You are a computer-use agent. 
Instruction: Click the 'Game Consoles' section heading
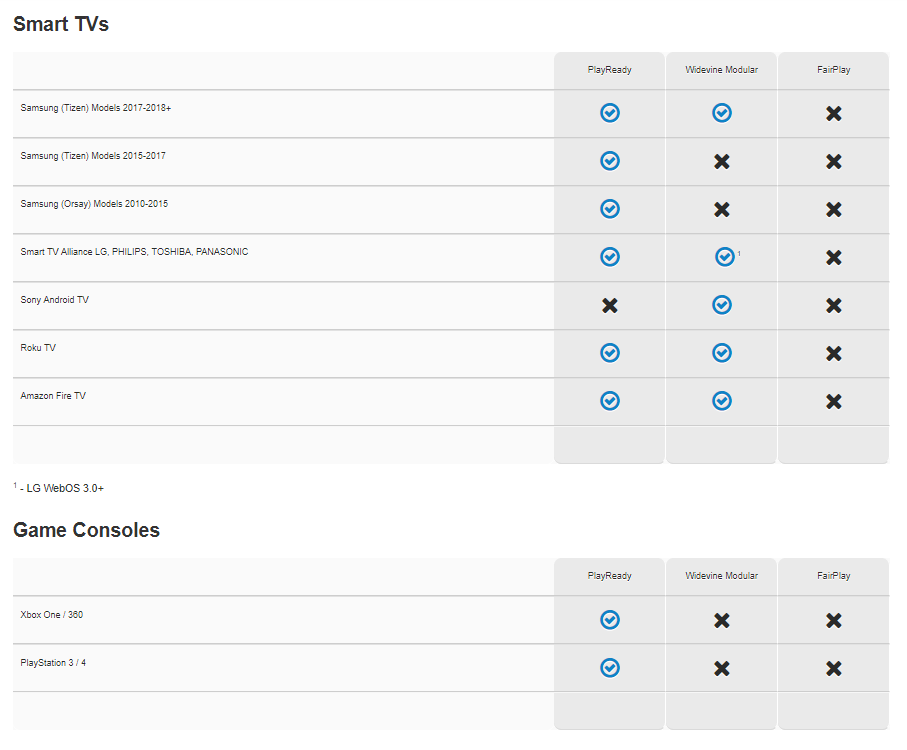[x=86, y=530]
